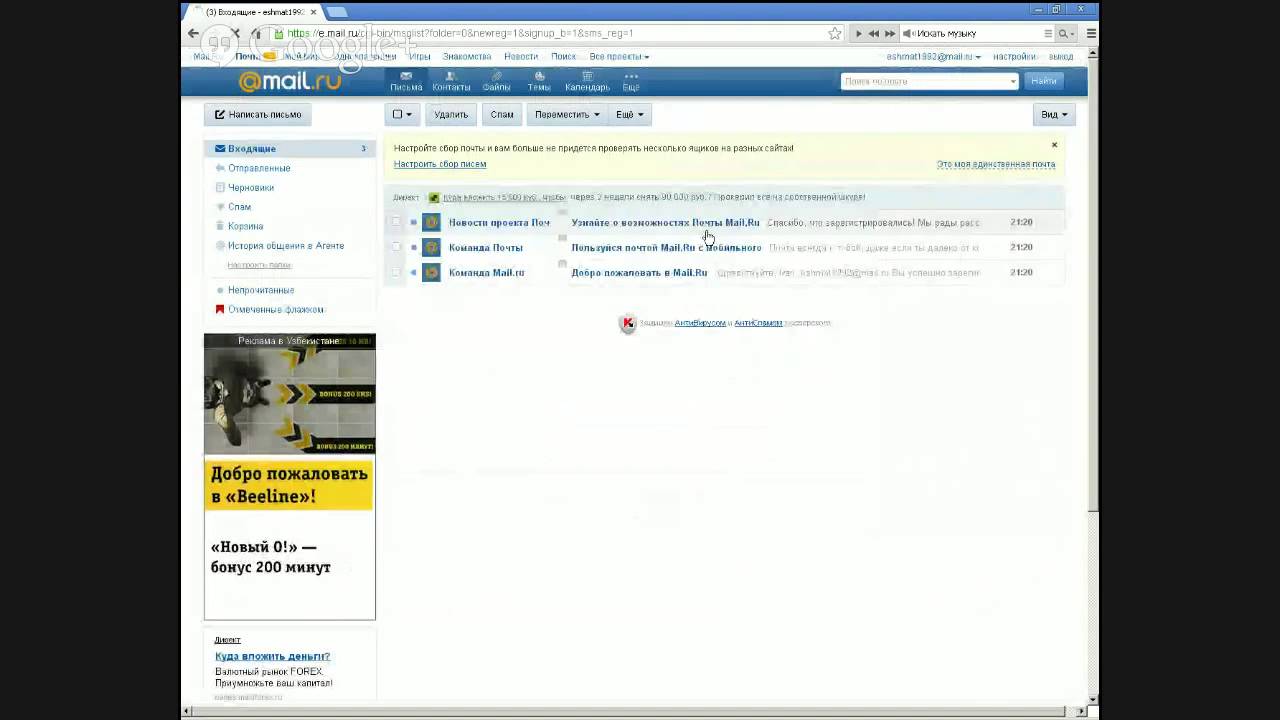Click the unread dot for Команда Почты
The width and height of the screenshot is (1280, 720).
[x=413, y=247]
